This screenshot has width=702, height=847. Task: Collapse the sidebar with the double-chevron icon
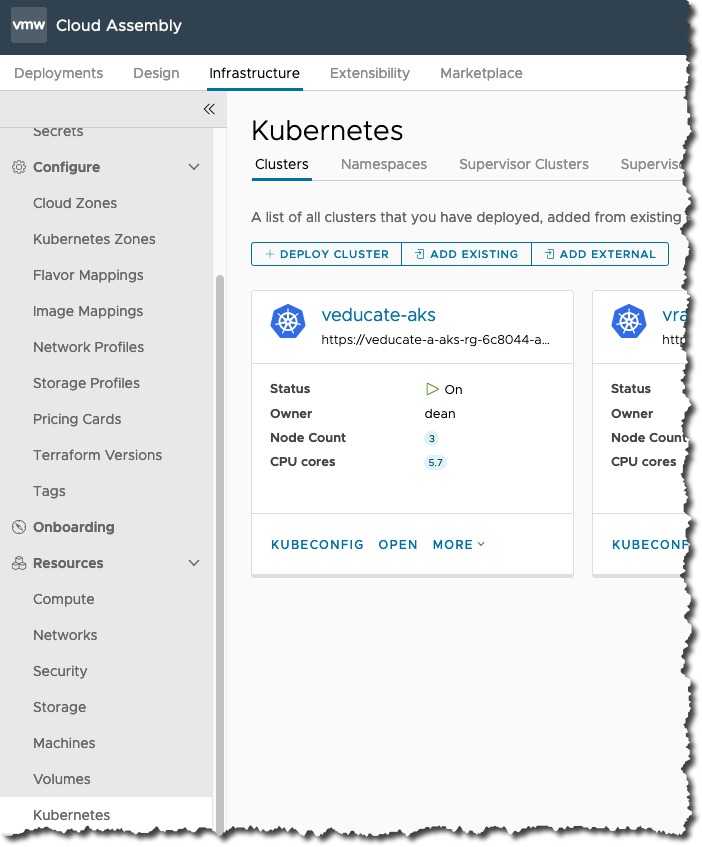point(209,109)
